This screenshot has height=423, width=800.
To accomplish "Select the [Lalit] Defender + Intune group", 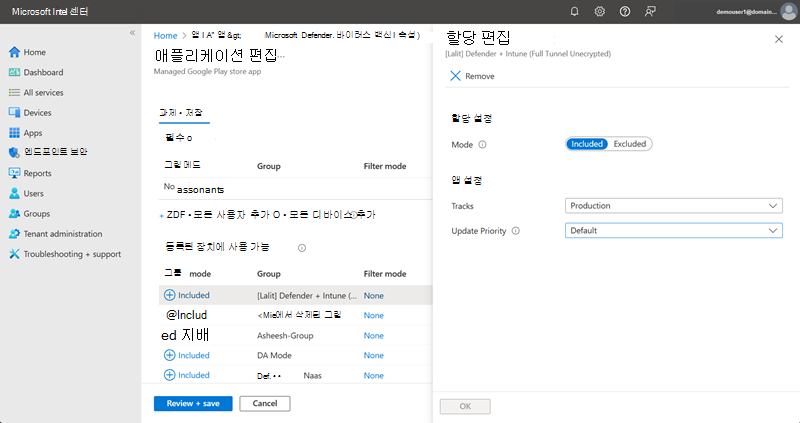I will (307, 295).
